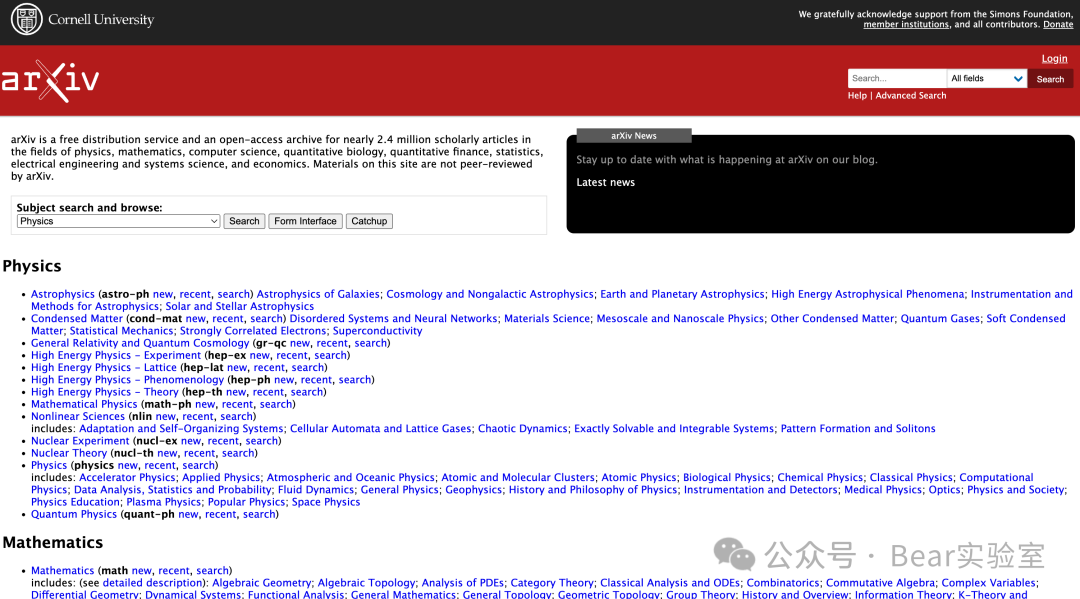Open the Quantum Physics link
Image resolution: width=1080 pixels, height=599 pixels.
(74, 515)
